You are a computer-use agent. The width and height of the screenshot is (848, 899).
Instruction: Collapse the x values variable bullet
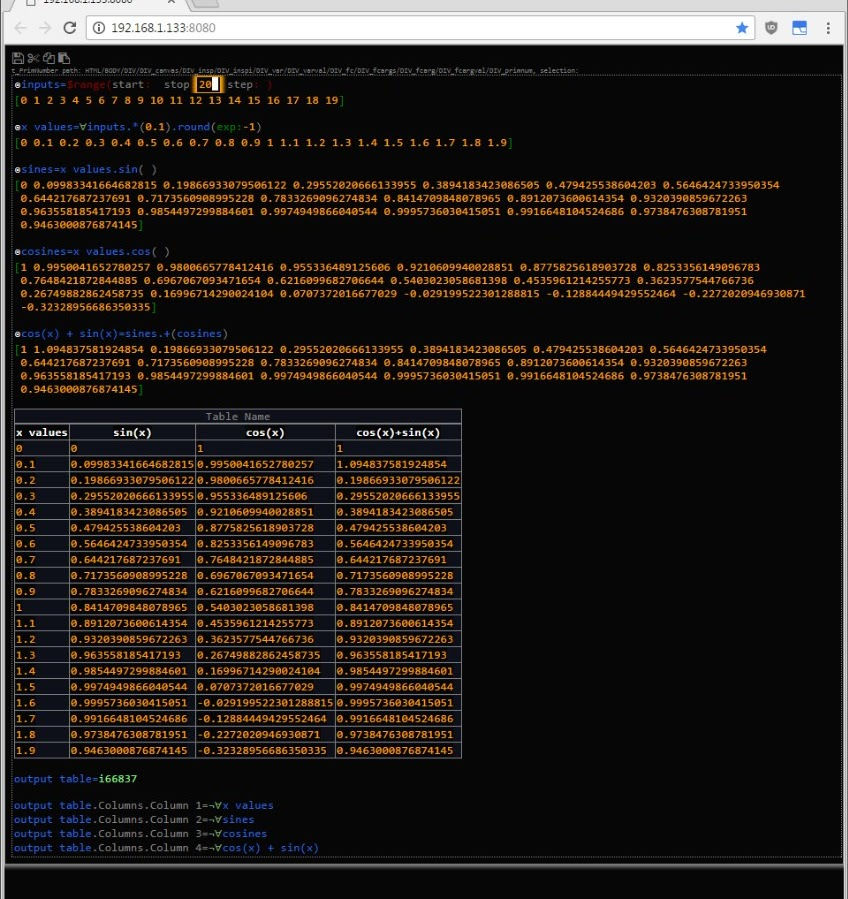(17, 128)
